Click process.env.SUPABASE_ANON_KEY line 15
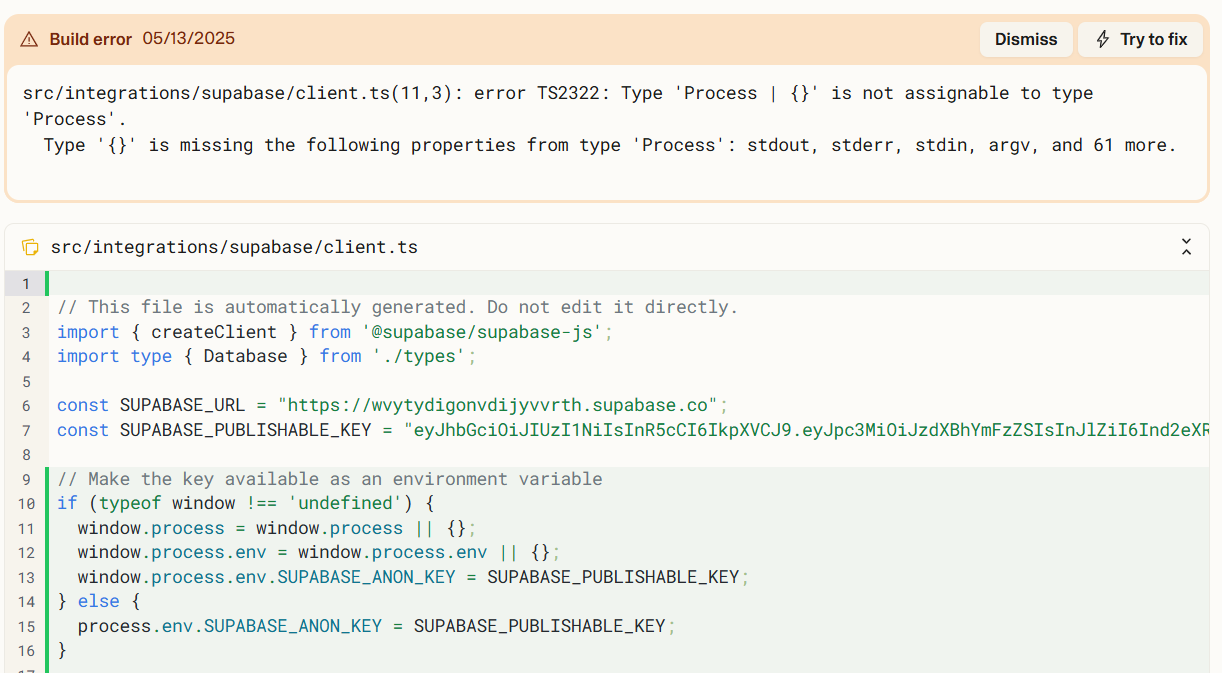The width and height of the screenshot is (1222, 673). click(377, 626)
